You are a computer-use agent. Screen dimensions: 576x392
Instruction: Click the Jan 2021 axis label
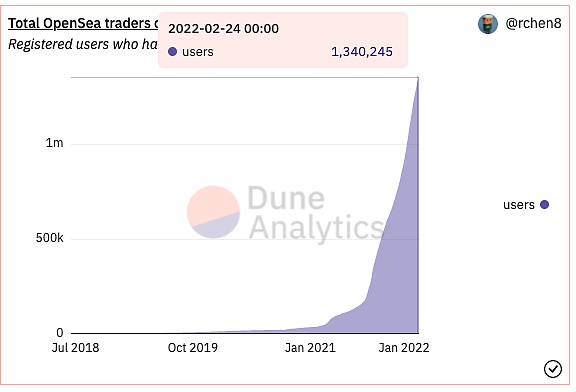310,348
